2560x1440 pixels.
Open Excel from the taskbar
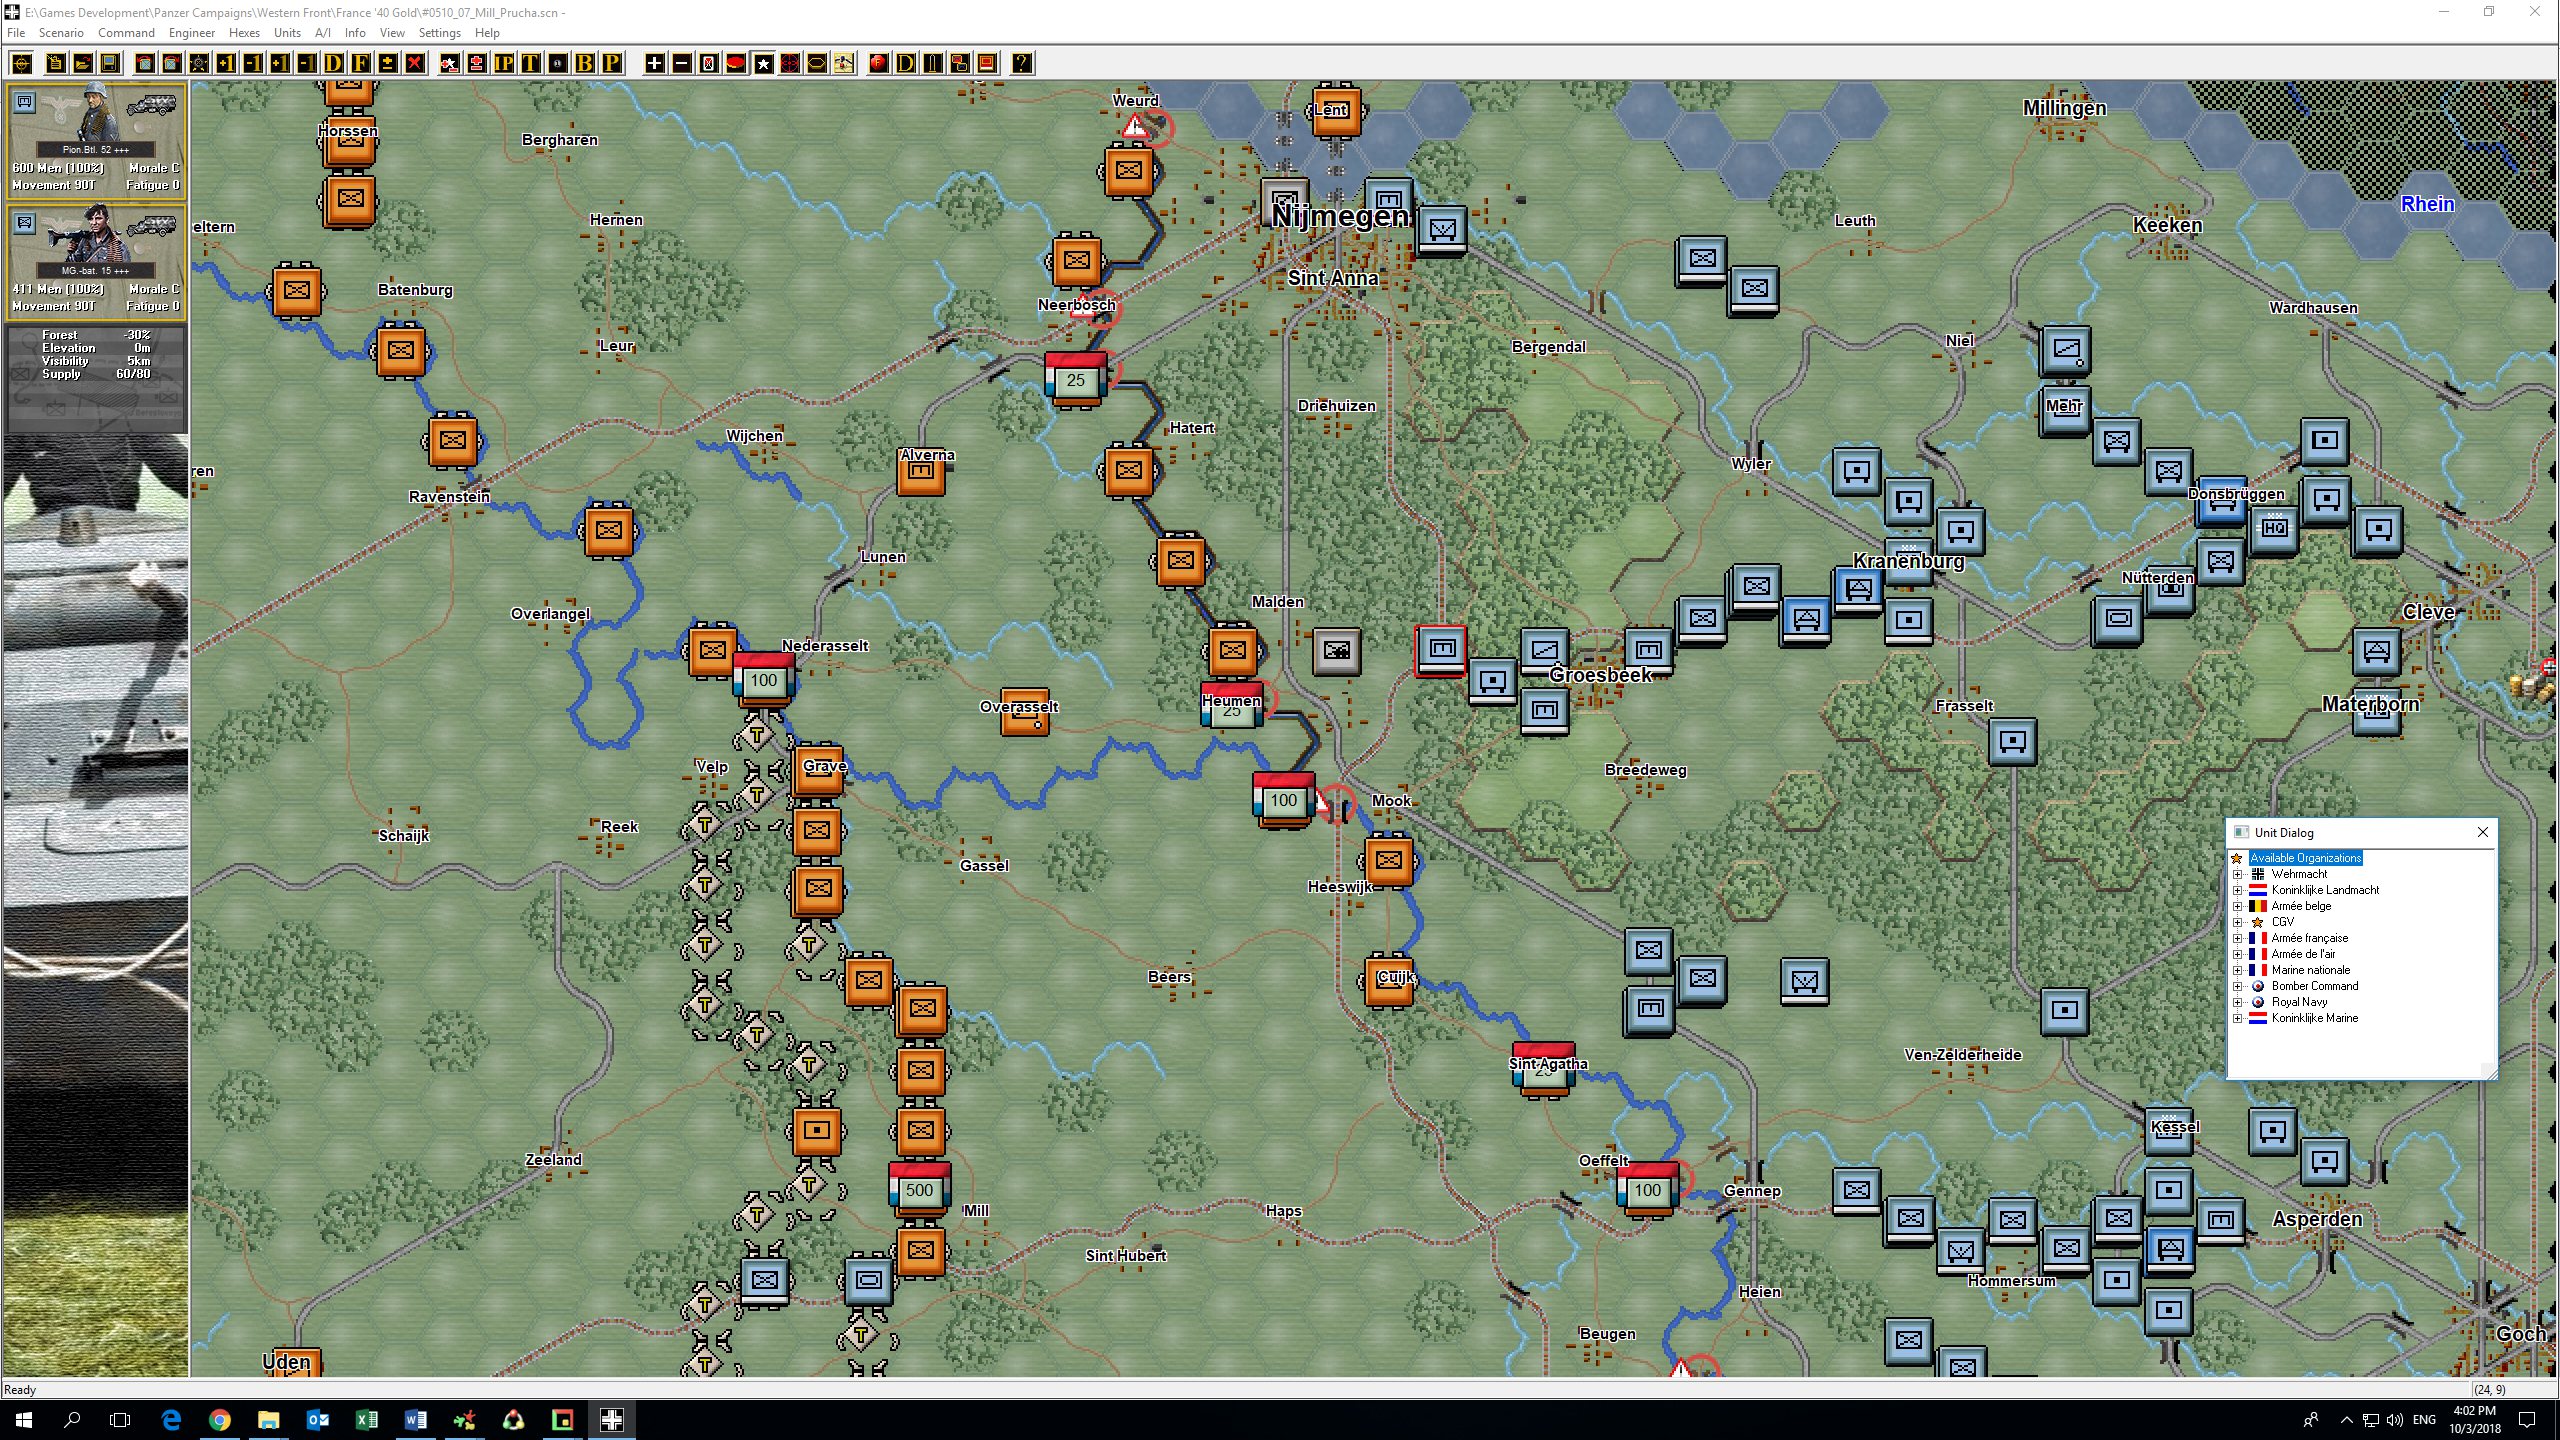point(367,1419)
